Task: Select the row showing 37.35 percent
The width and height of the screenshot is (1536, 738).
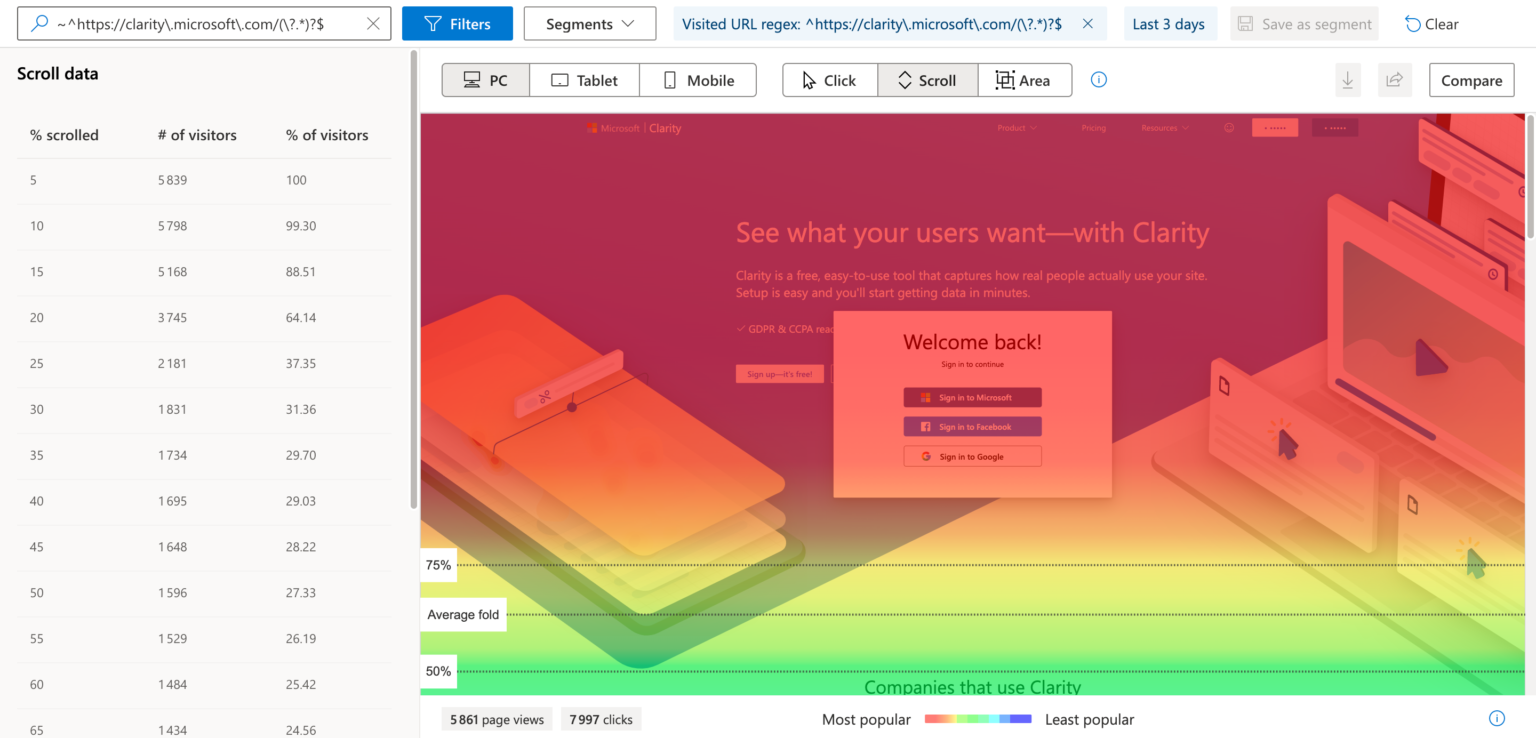Action: (x=204, y=364)
